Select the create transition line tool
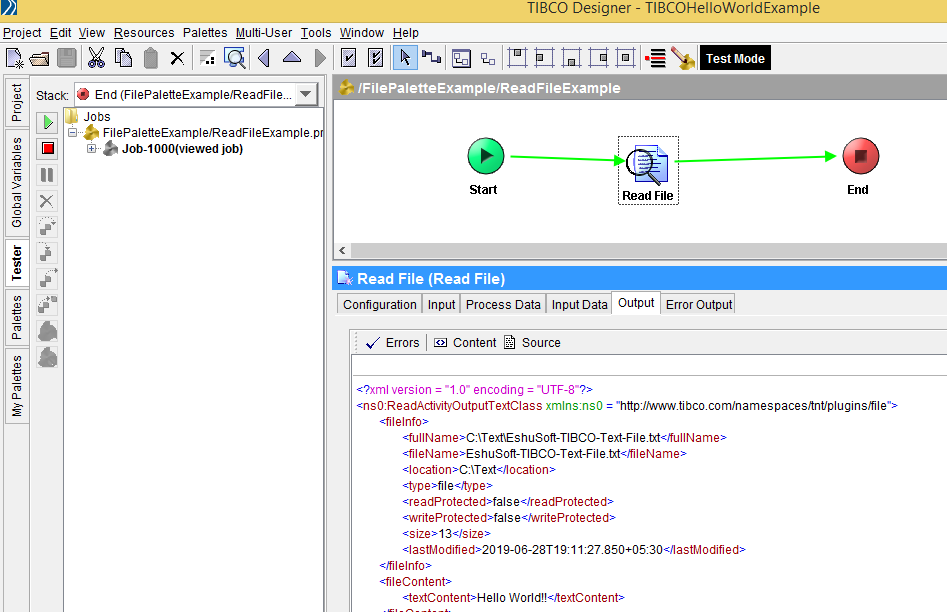The height and width of the screenshot is (612, 947). tap(431, 58)
